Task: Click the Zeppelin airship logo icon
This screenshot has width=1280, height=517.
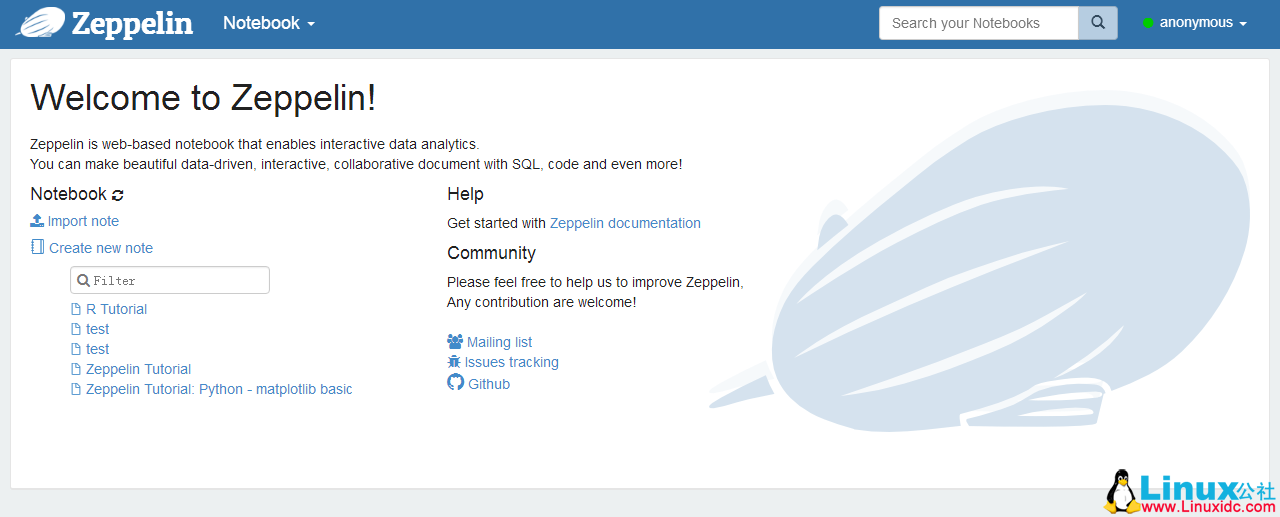Action: [40, 22]
